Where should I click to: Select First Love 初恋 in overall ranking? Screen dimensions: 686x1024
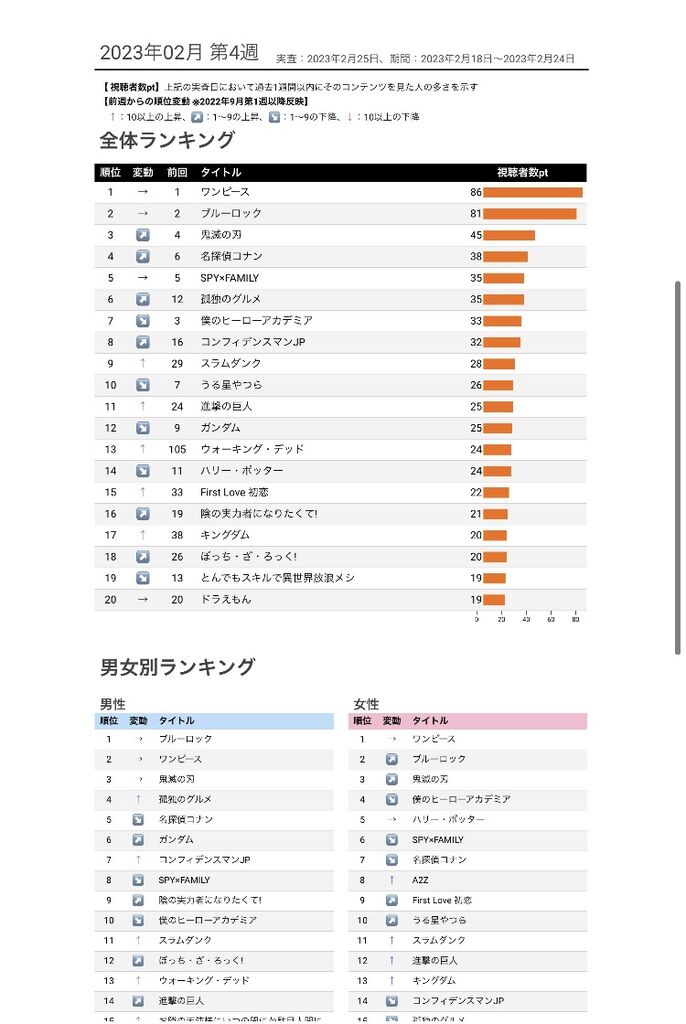pos(234,492)
